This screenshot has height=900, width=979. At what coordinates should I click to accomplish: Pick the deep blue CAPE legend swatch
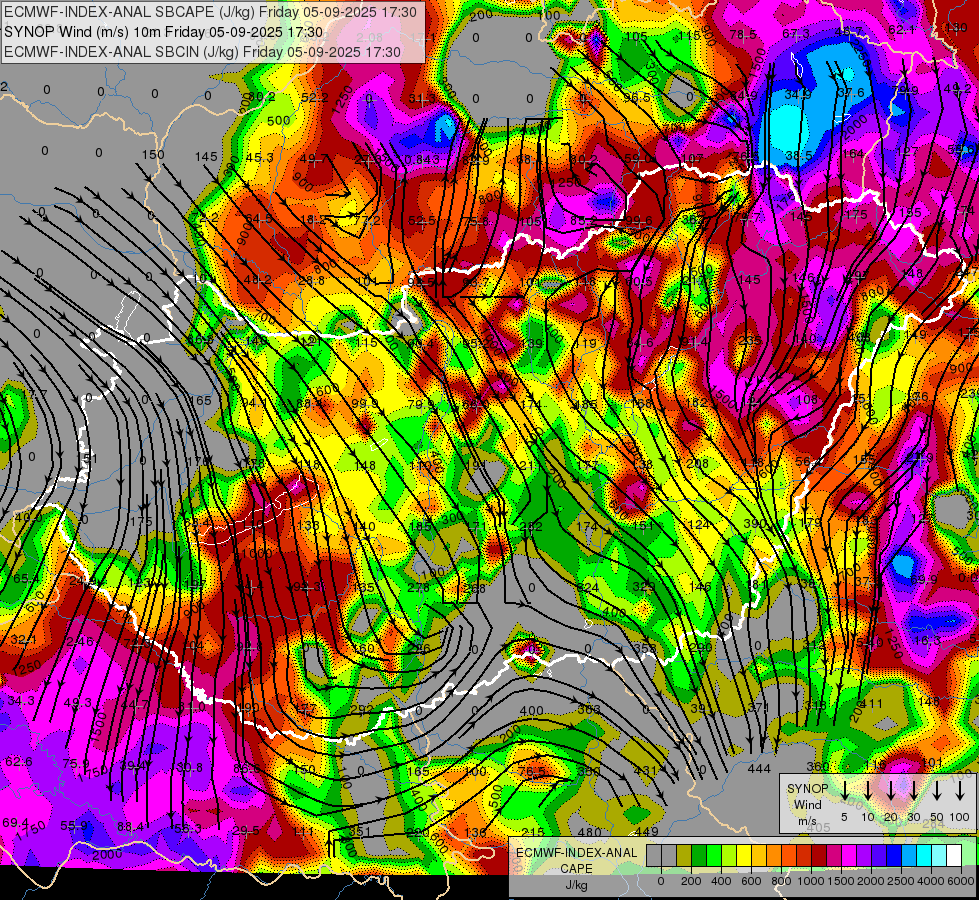point(894,856)
